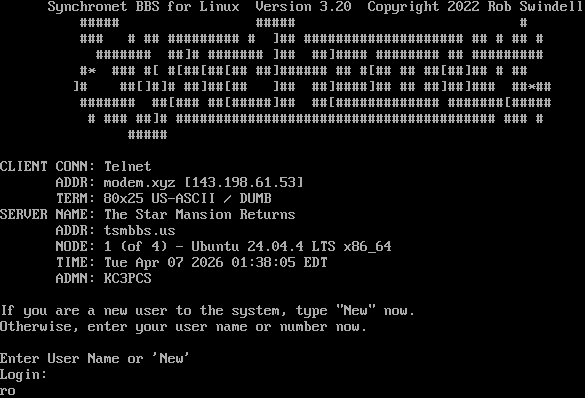Viewport: 585px width, 398px height.
Task: Click the KC3PCS admin callsign
Action: click(128, 278)
